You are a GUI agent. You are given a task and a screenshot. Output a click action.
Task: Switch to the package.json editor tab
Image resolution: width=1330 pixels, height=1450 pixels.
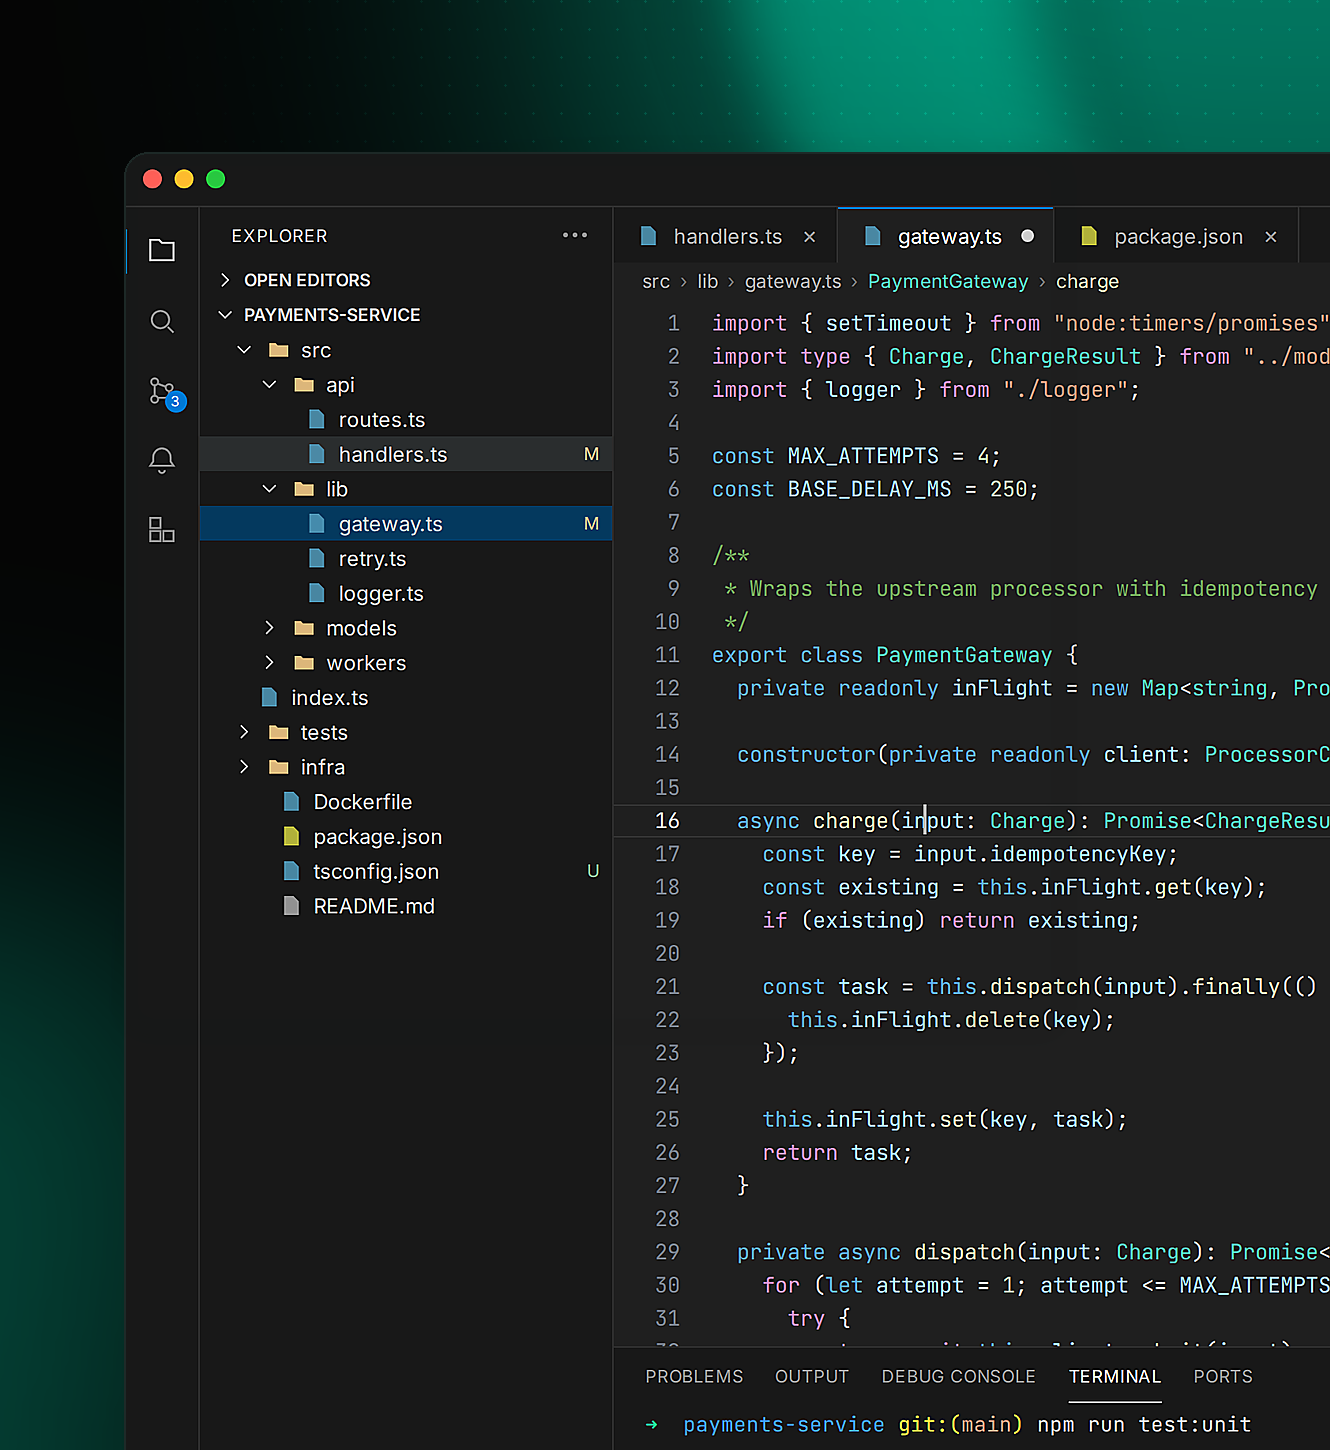1178,236
